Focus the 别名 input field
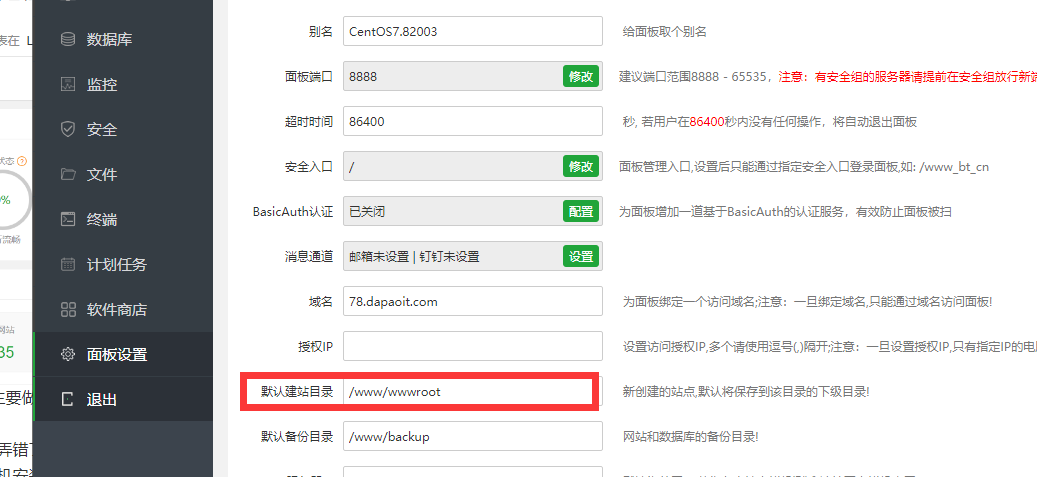 coord(473,31)
